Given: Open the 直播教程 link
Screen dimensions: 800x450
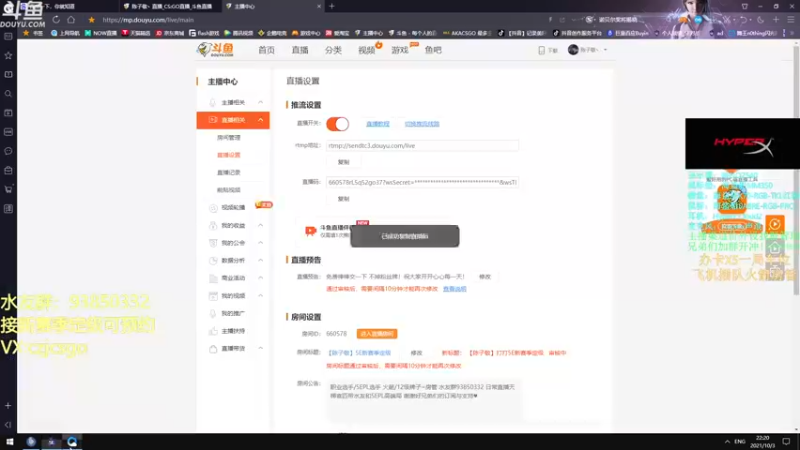Looking at the screenshot, I should coord(378,124).
